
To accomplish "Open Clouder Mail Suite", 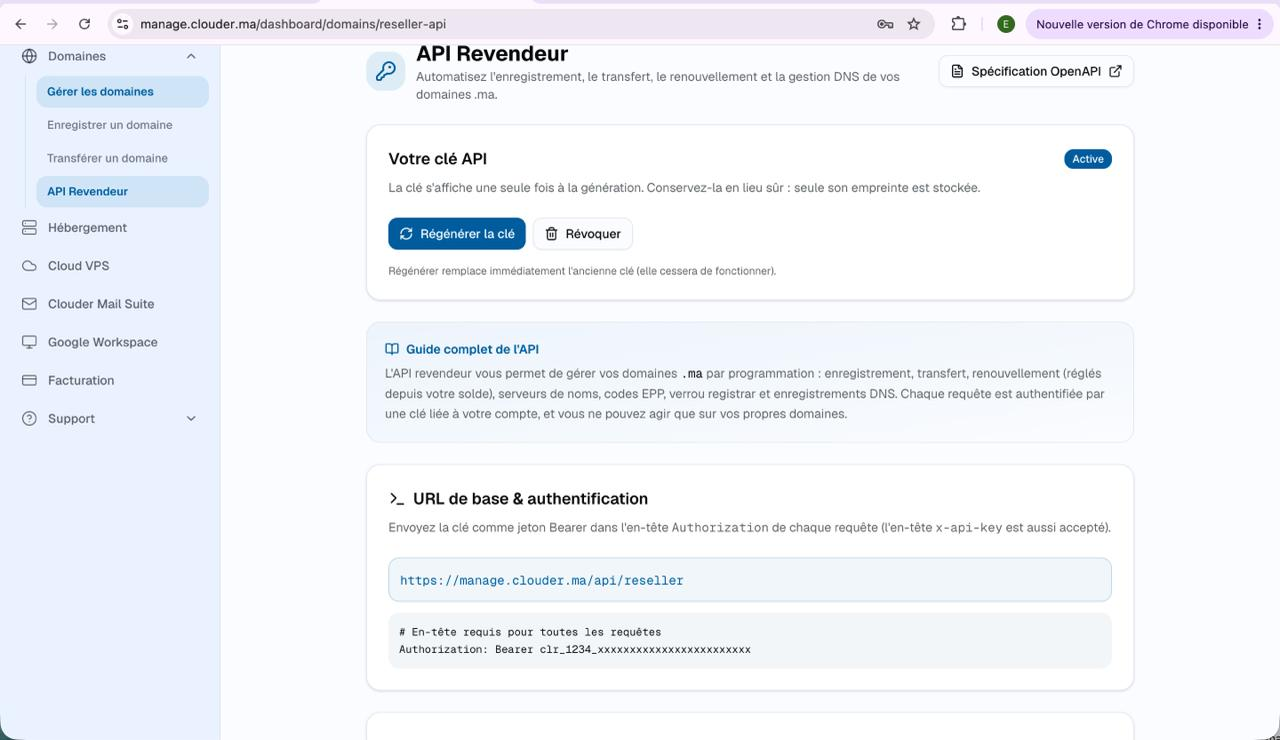I will pos(110,304).
